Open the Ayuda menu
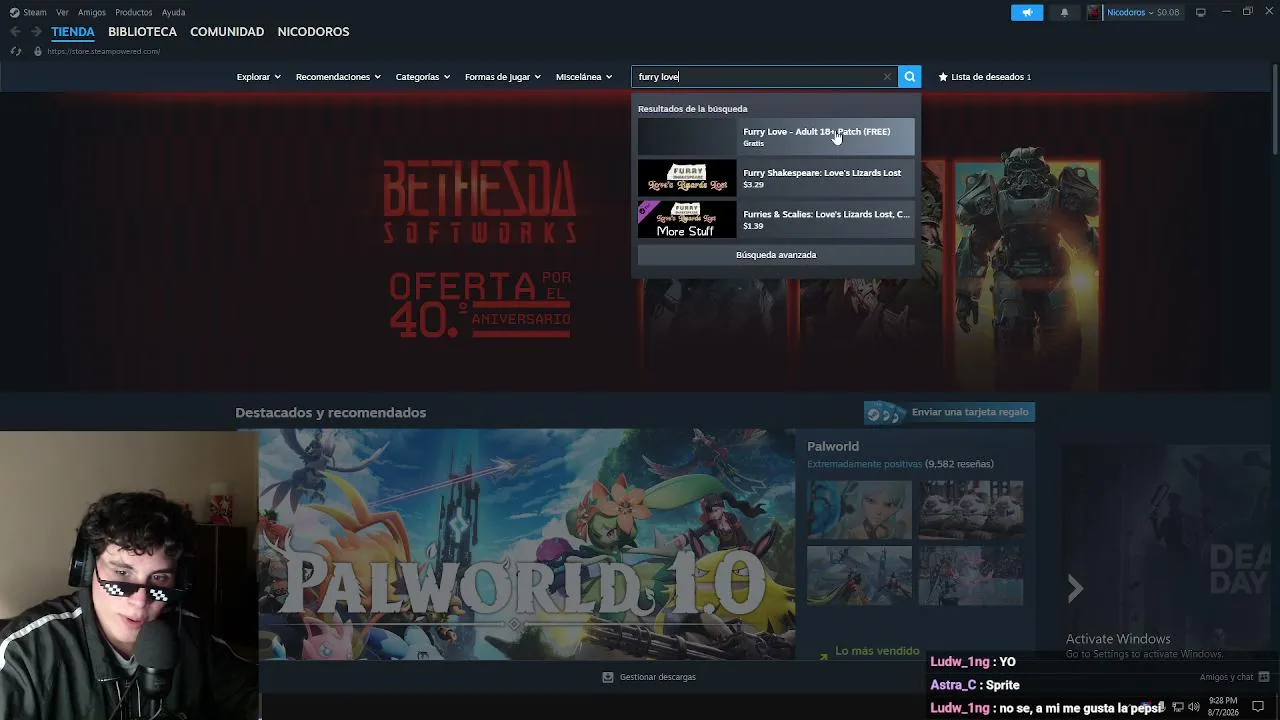Viewport: 1280px width, 720px height. 173,13
